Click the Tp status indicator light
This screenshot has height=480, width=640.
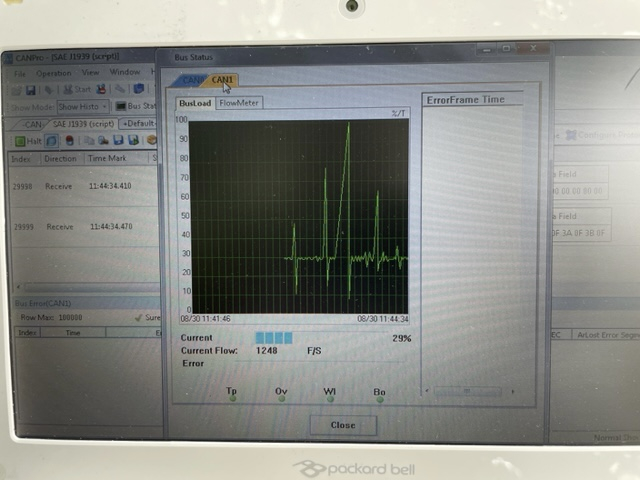(x=232, y=399)
